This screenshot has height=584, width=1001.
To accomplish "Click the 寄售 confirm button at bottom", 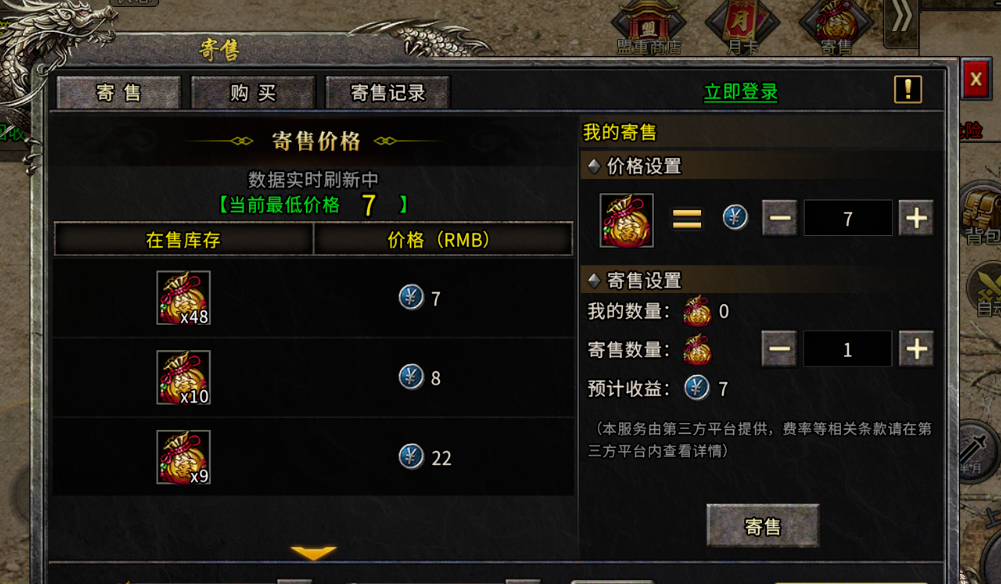I will tap(763, 526).
